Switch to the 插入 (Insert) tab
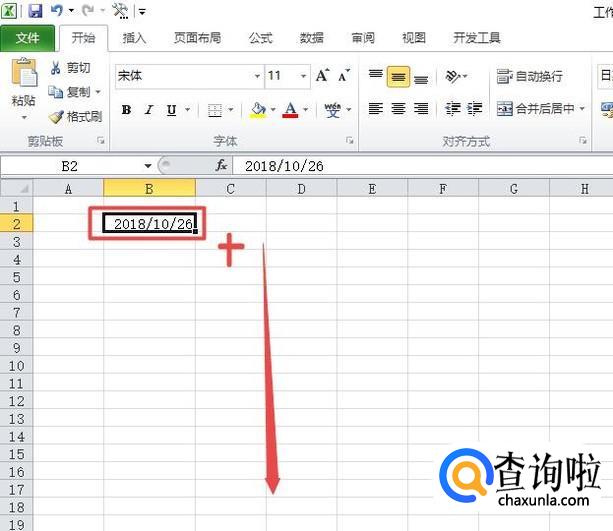 [134, 38]
